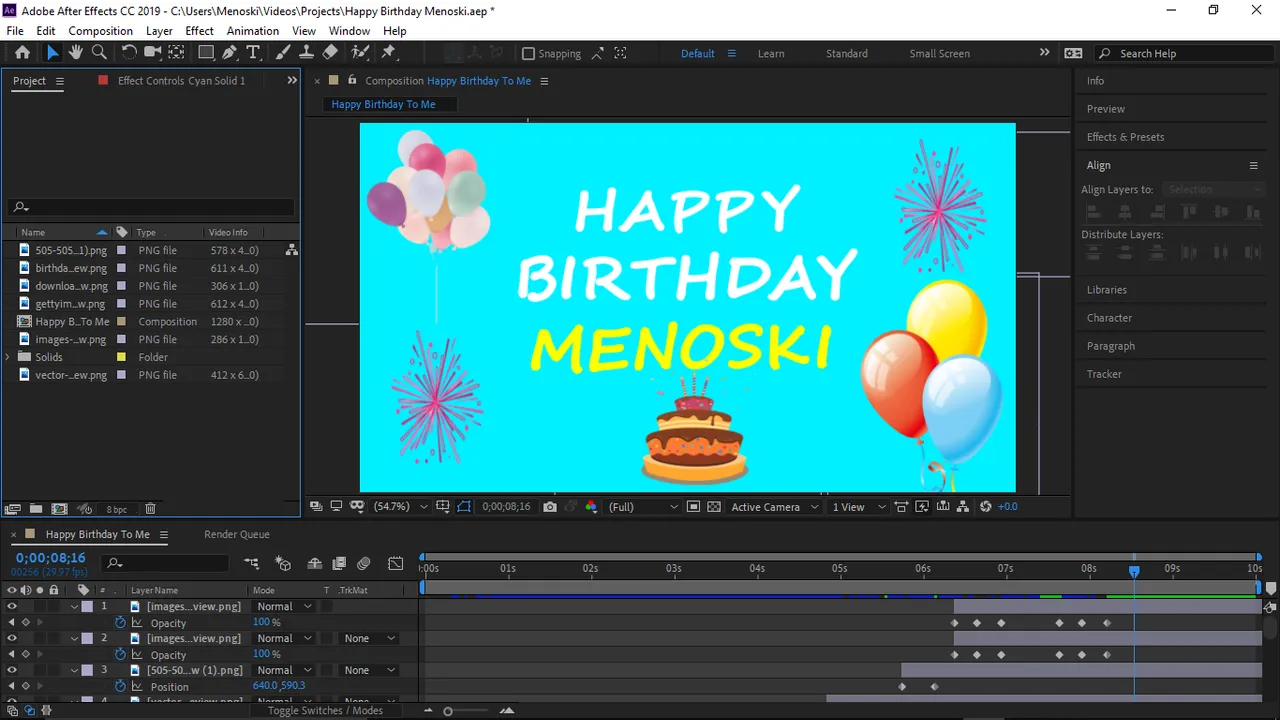
Task: Hide layer 3 [505-50...w (1).png] with eye icon
Action: tap(12, 670)
